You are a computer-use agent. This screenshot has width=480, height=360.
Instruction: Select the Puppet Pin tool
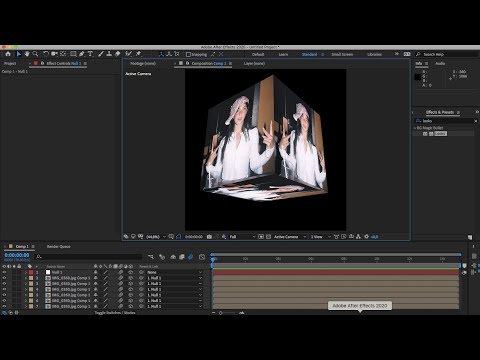138,54
